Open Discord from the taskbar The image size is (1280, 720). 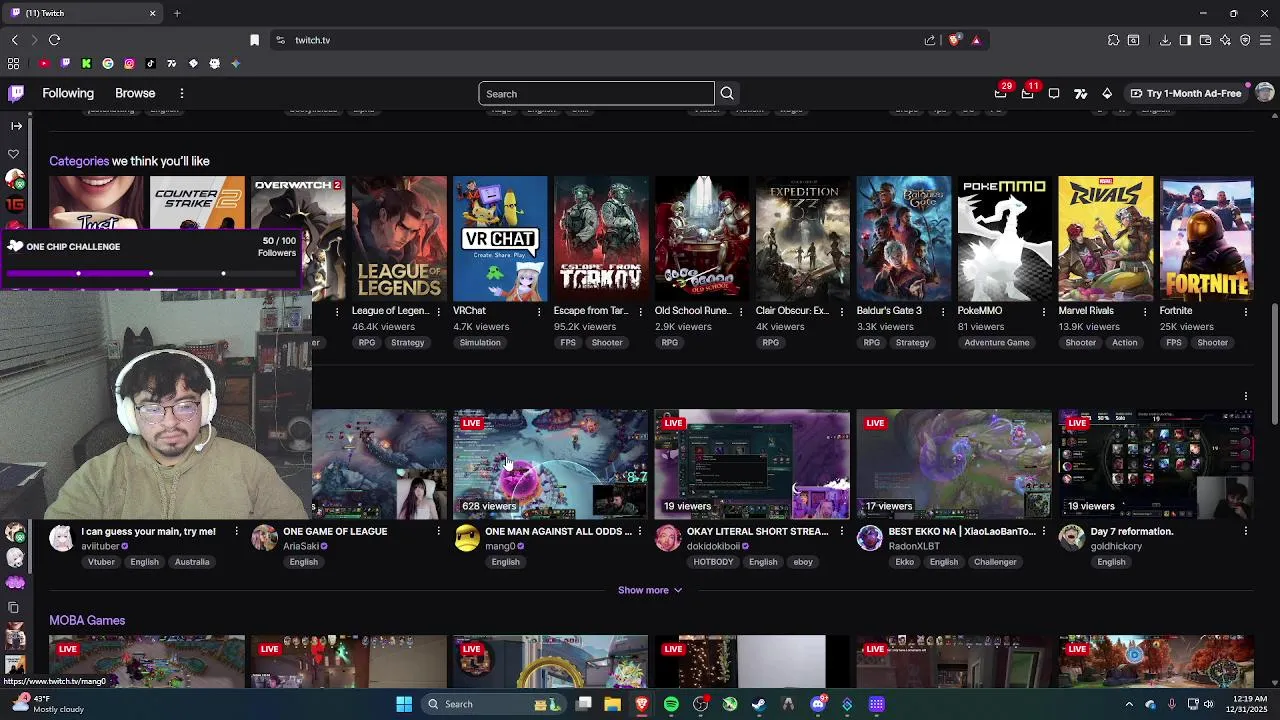818,704
